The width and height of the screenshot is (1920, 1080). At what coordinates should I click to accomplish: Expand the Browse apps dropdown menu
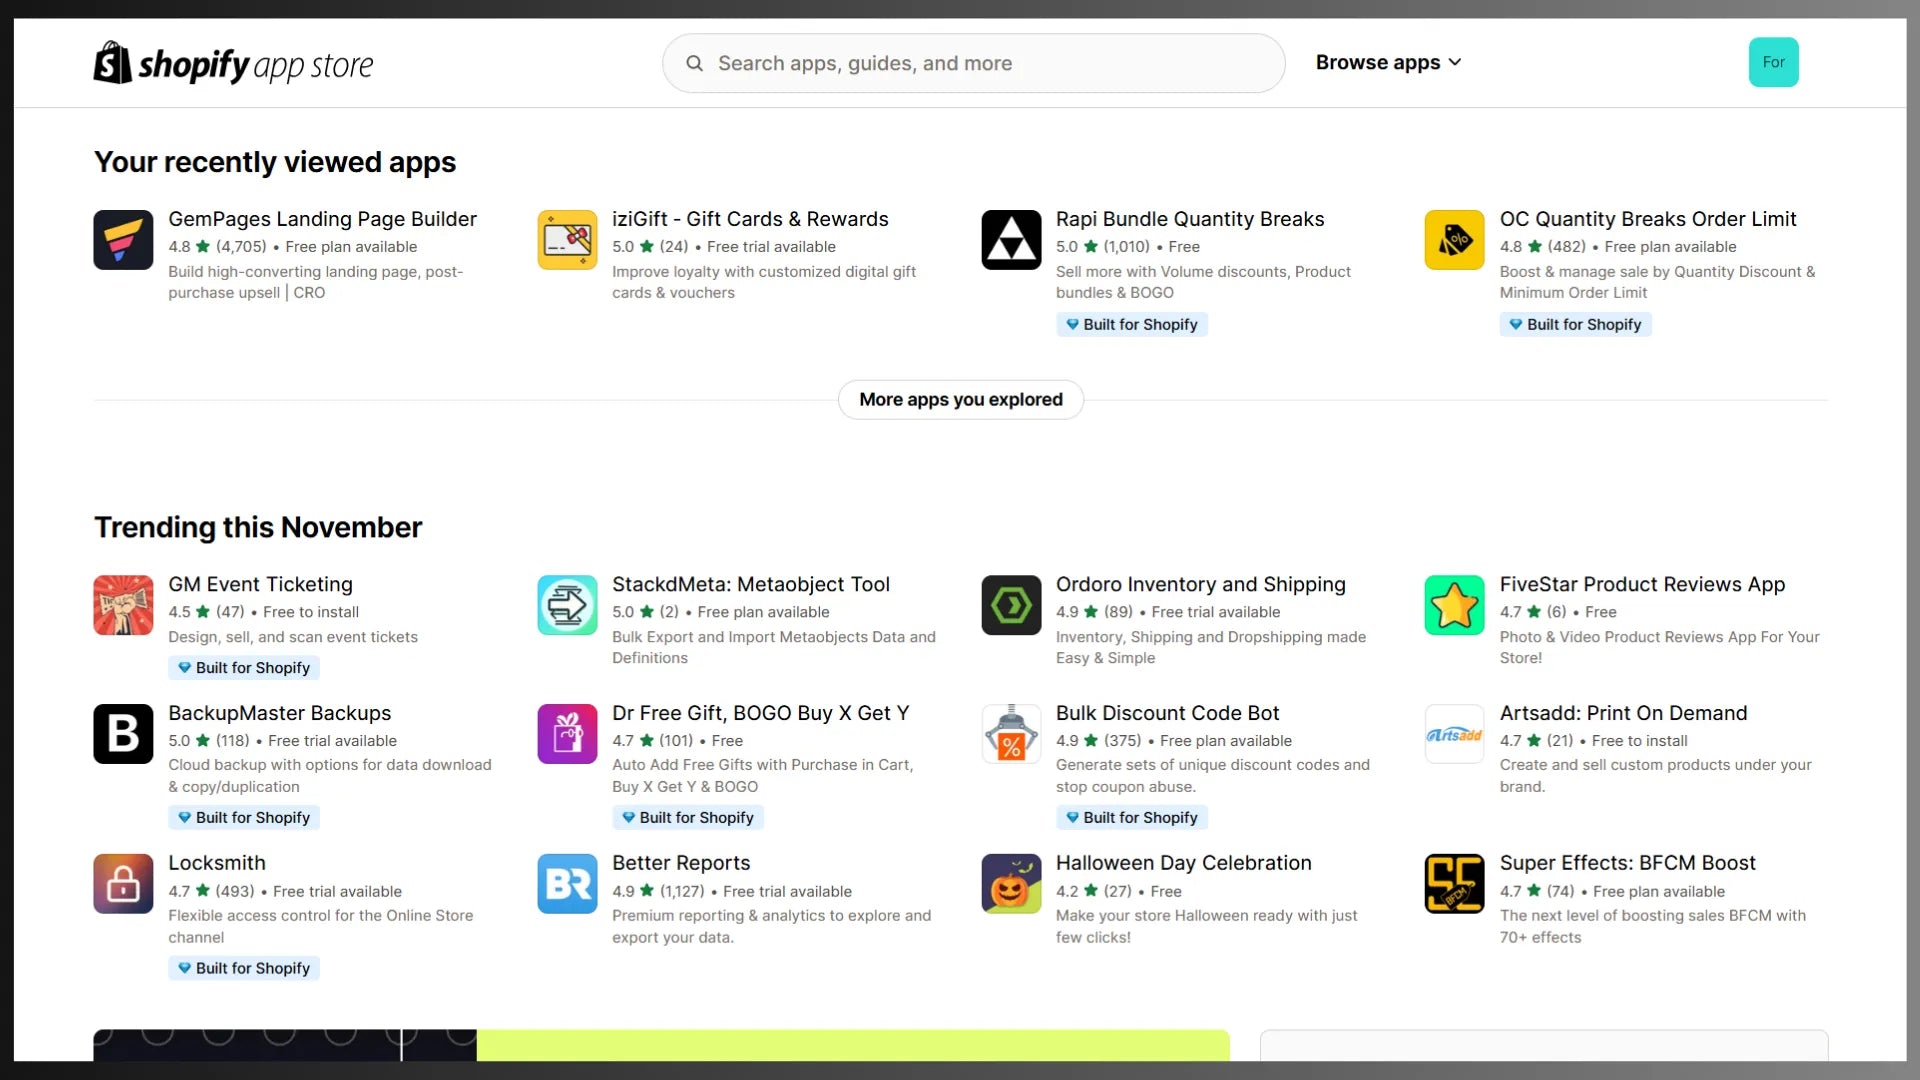(1388, 63)
